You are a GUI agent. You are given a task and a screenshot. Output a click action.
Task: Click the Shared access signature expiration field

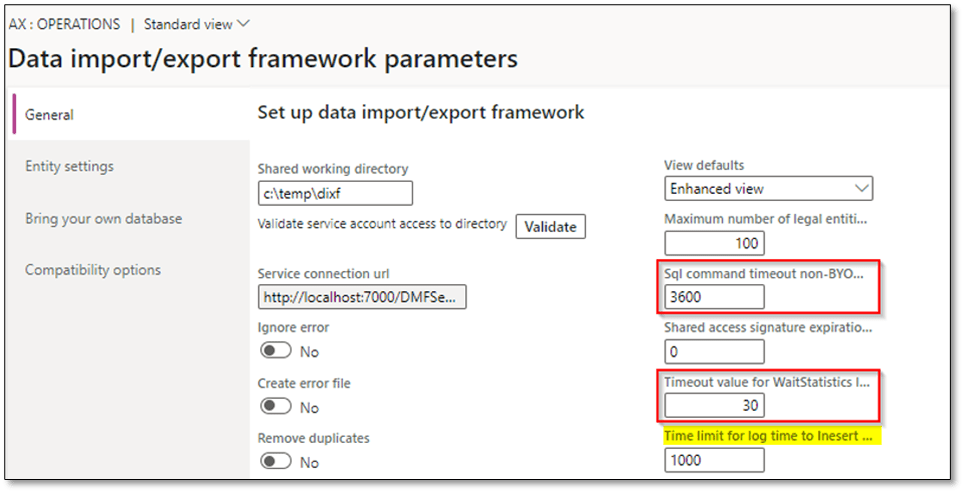tap(714, 351)
